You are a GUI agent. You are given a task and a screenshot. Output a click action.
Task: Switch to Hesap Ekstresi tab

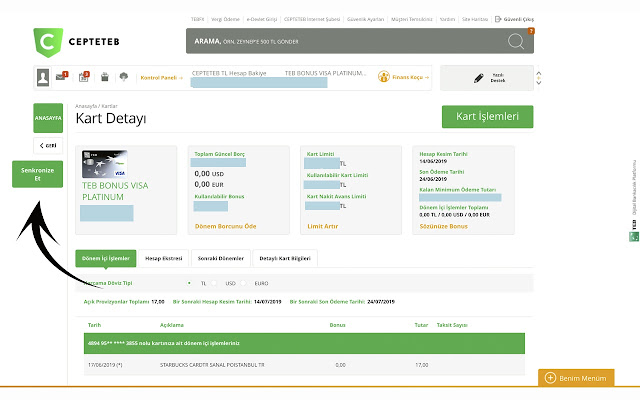[x=164, y=258]
